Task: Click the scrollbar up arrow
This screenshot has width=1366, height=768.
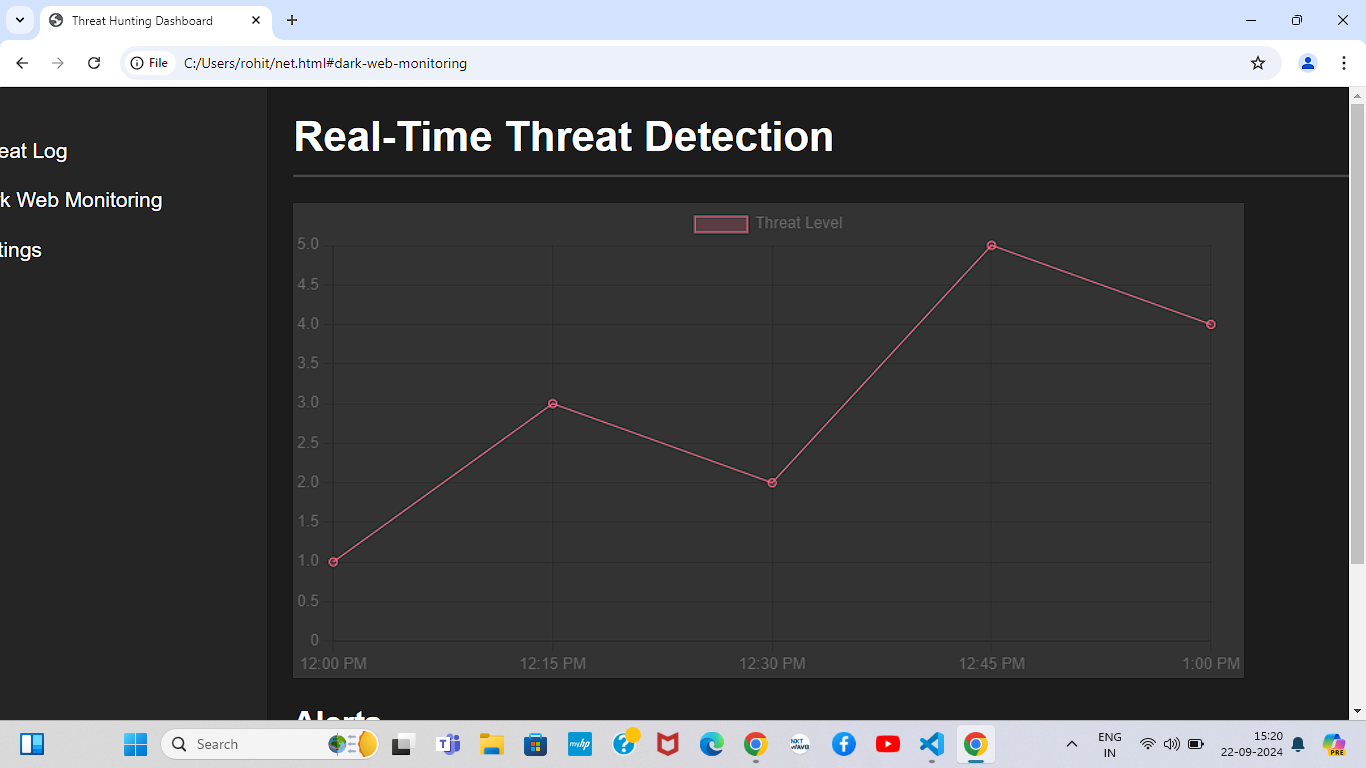Action: (1357, 95)
